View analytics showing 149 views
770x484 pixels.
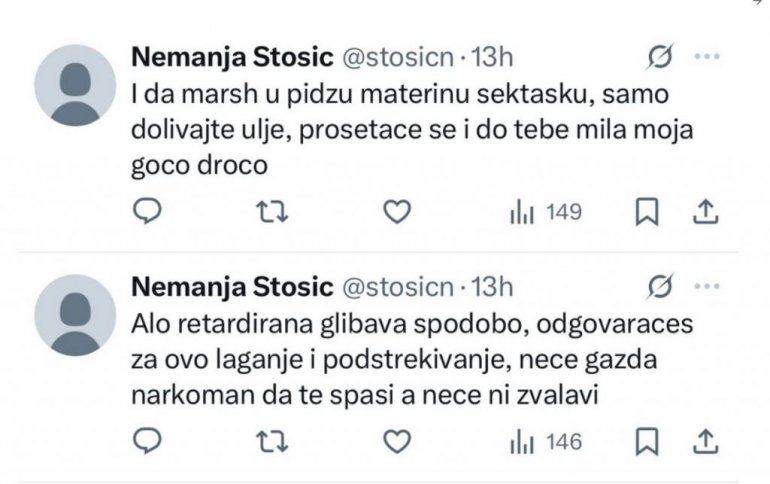click(x=546, y=212)
